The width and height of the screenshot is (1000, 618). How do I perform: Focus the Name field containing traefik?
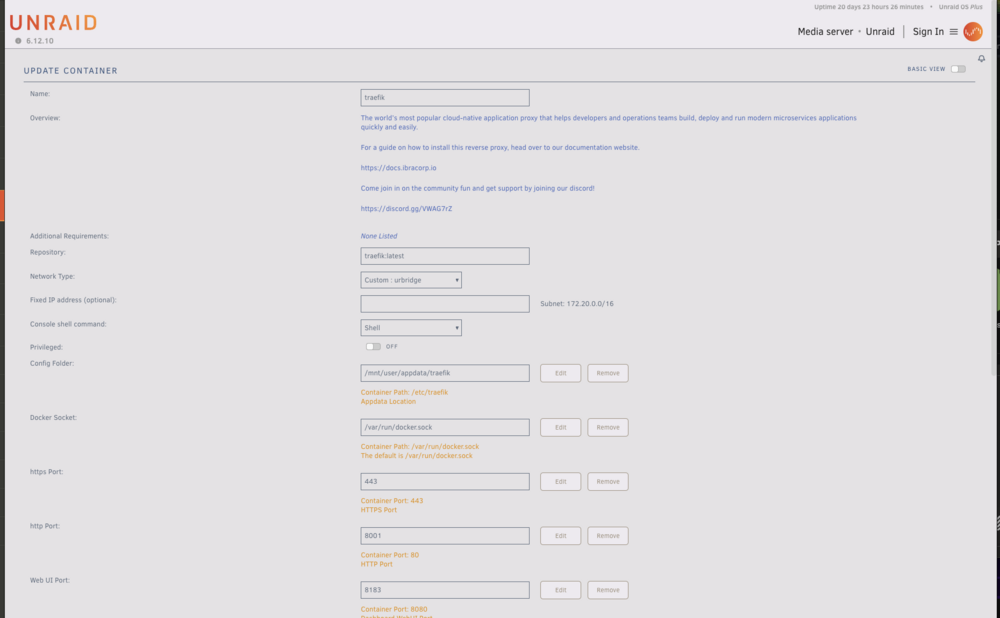pyautogui.click(x=445, y=98)
